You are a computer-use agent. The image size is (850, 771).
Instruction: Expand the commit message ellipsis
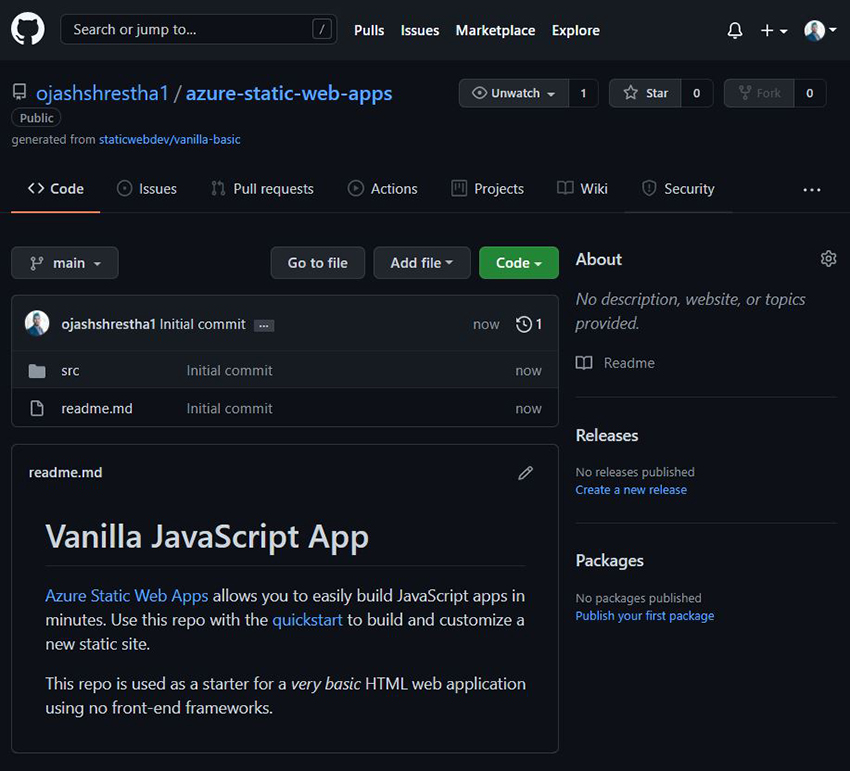coord(263,325)
